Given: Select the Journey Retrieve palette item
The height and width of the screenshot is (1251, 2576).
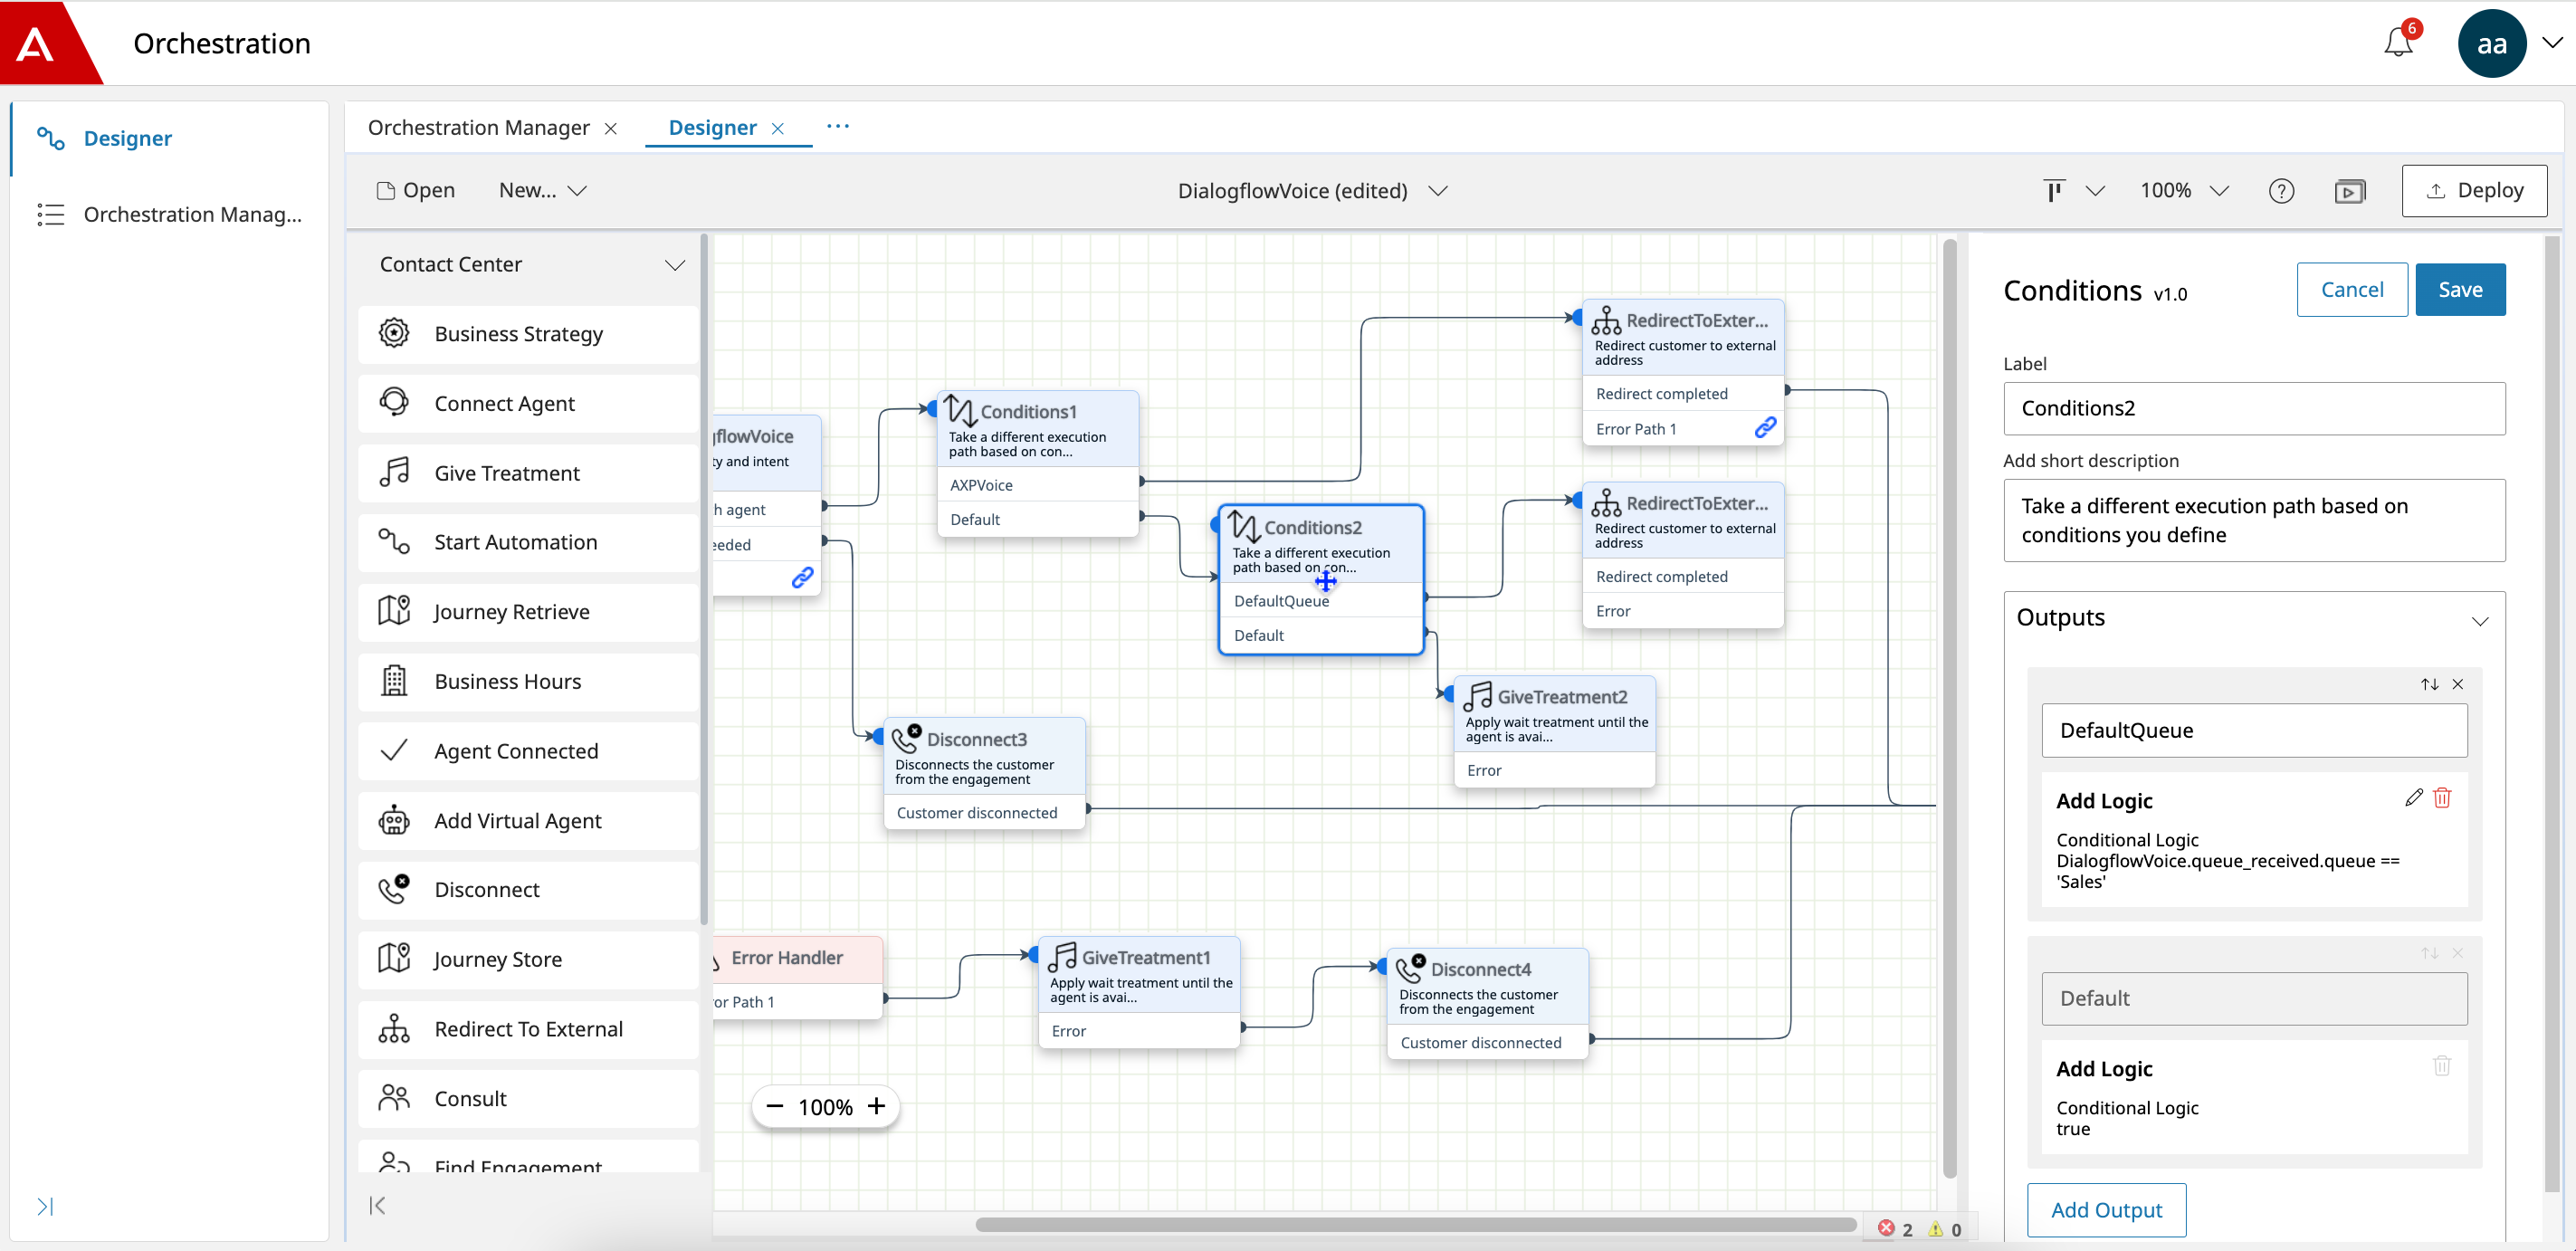Looking at the screenshot, I should (528, 612).
